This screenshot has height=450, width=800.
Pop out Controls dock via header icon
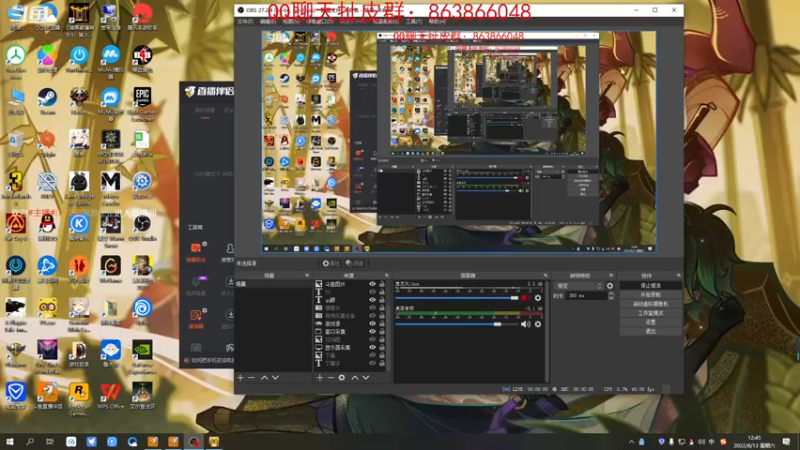pyautogui.click(x=678, y=276)
